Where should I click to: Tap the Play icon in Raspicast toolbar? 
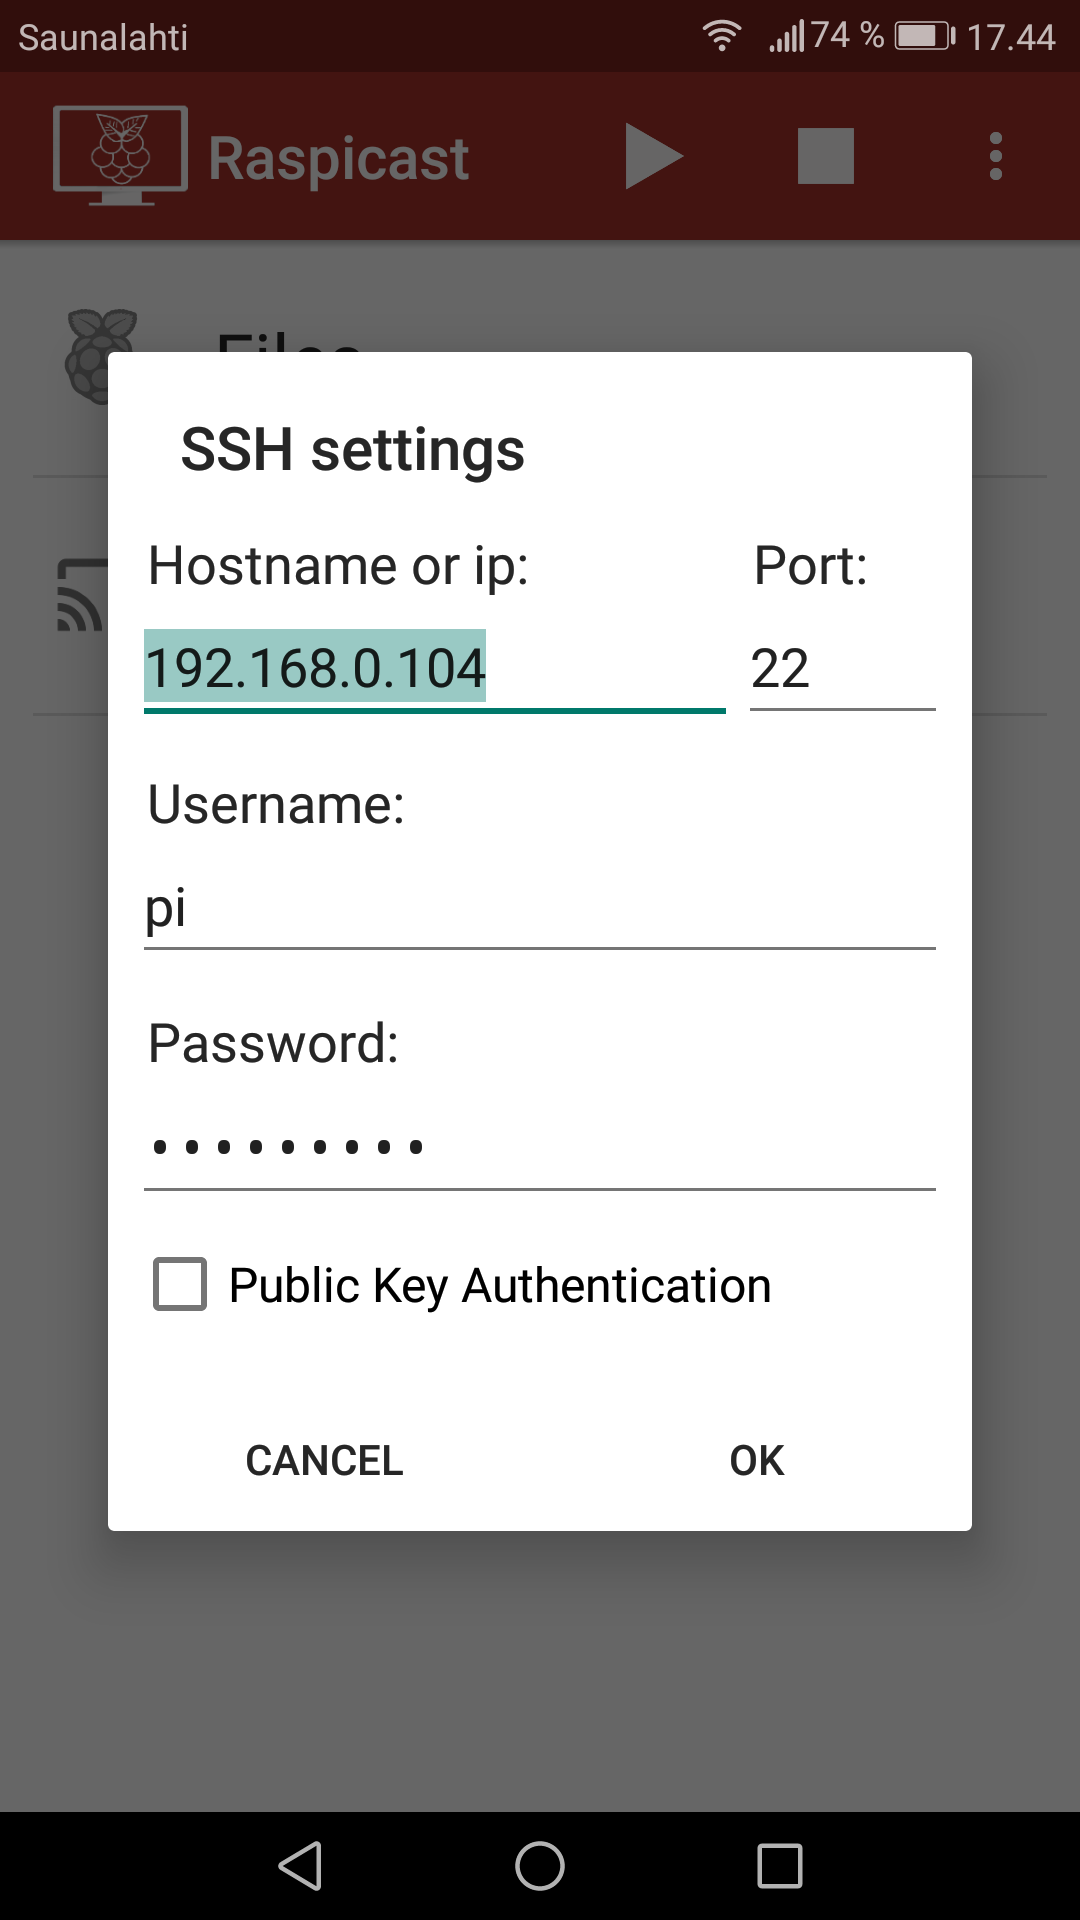point(654,156)
